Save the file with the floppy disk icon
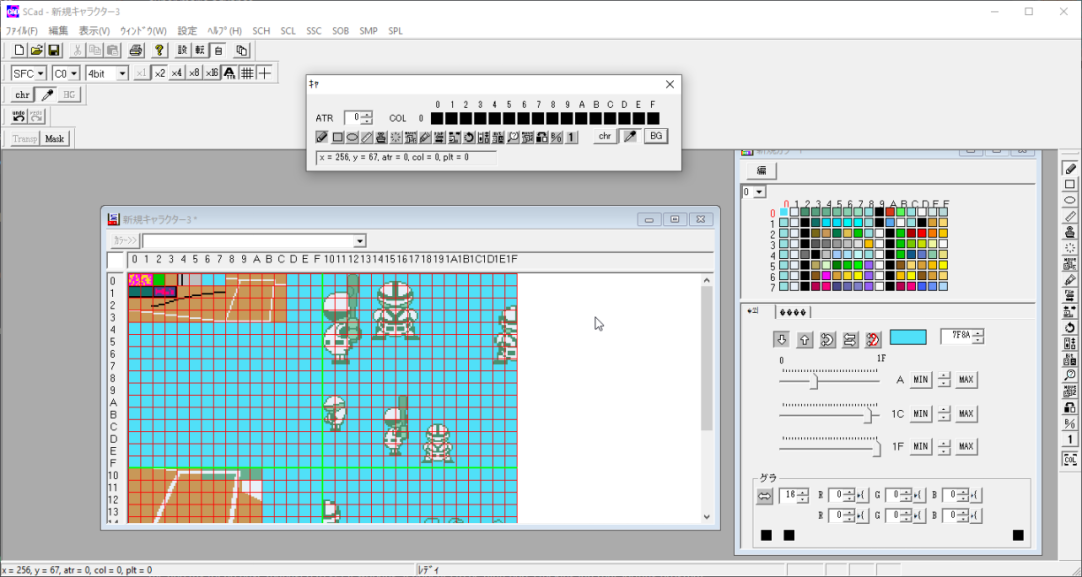 coord(54,50)
